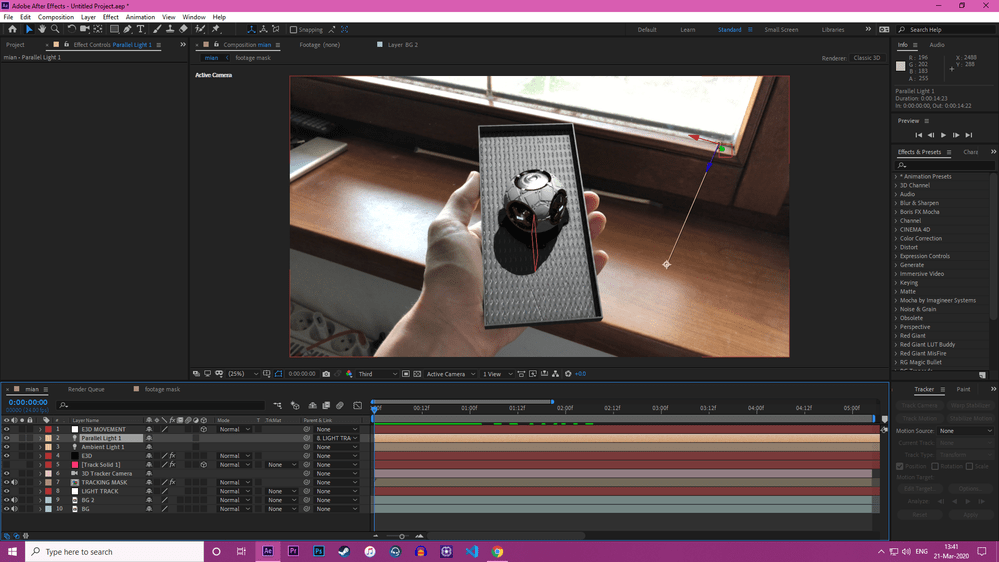Screen dimensions: 999x562
Task: Switch to the Render Queue tab
Action: coord(86,389)
